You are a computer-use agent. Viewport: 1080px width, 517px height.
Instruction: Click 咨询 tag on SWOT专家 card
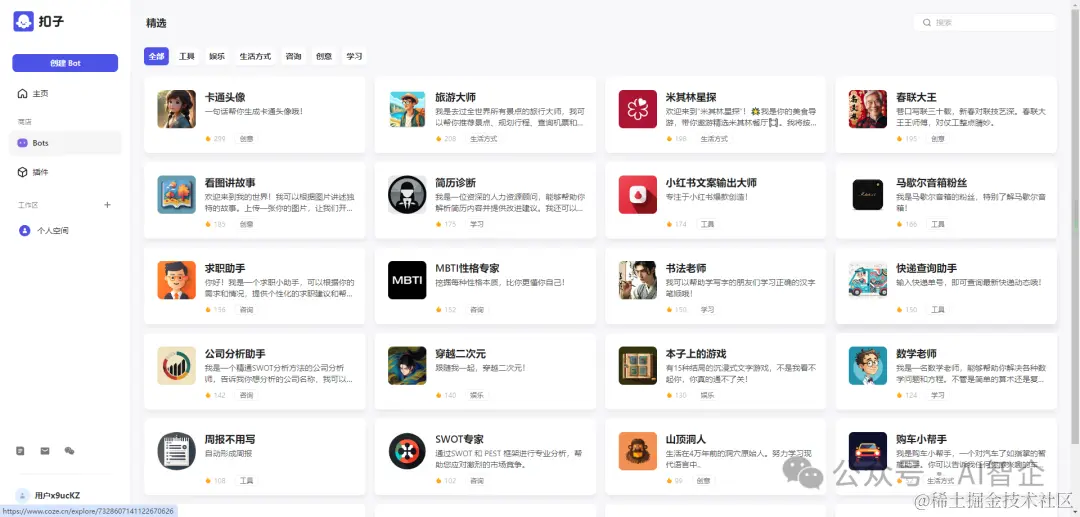[477, 481]
